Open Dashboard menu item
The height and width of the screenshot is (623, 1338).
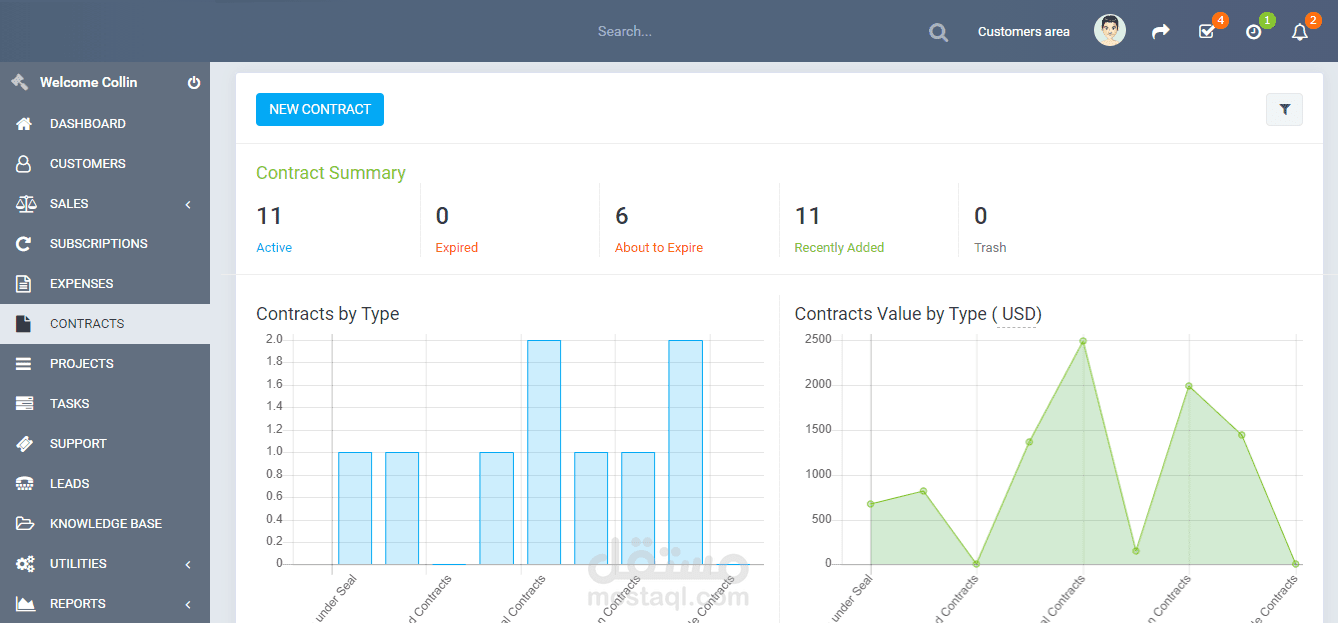coord(105,124)
